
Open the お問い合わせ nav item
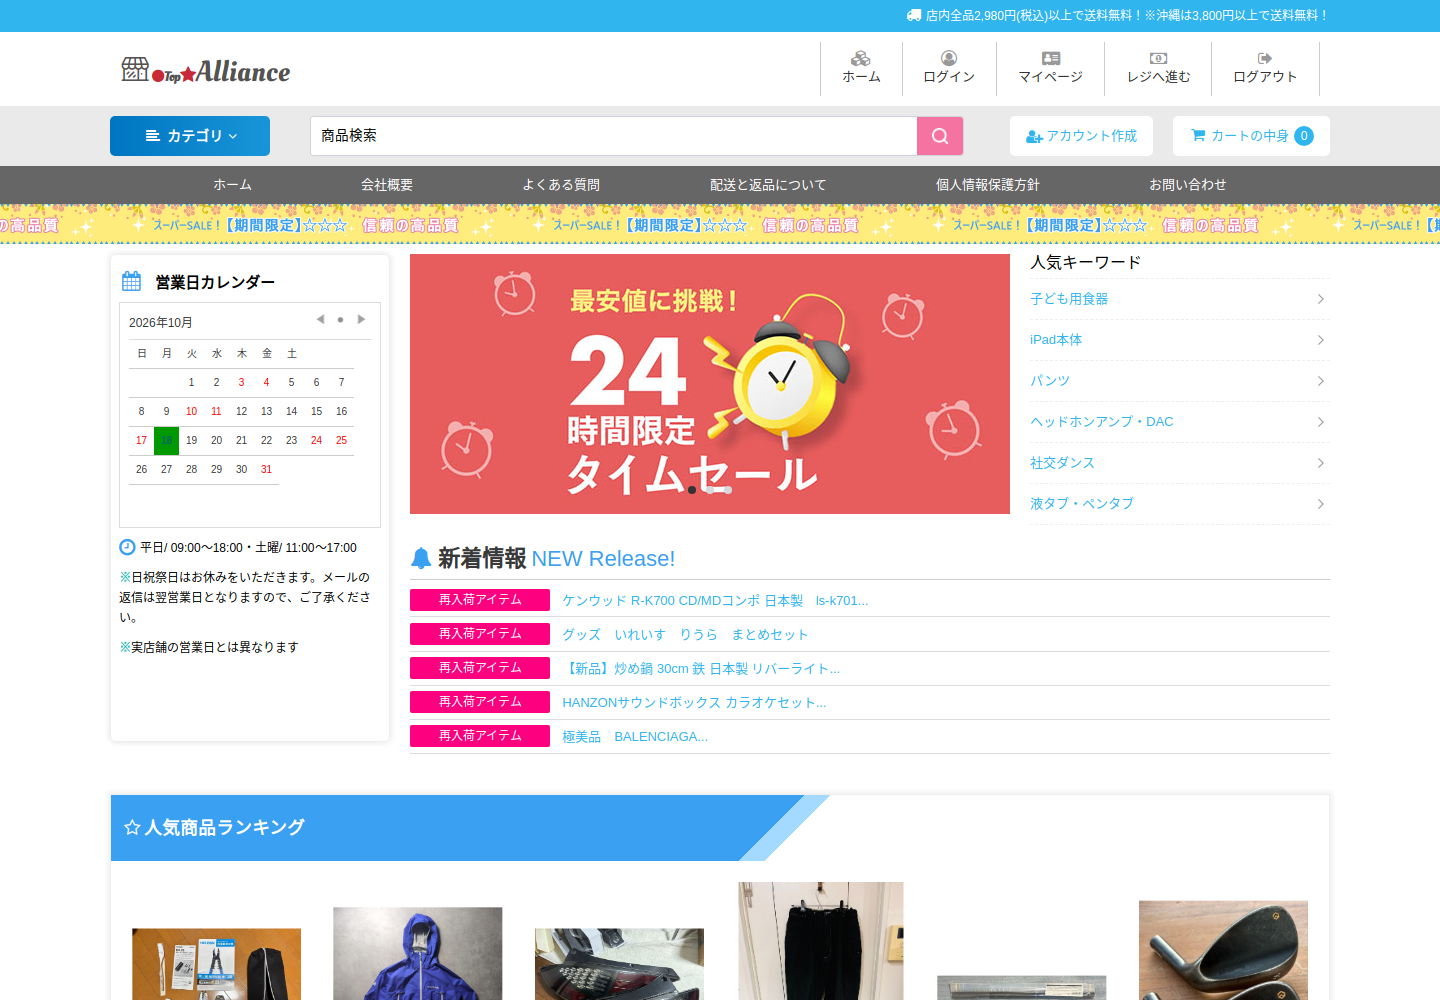(x=1187, y=185)
